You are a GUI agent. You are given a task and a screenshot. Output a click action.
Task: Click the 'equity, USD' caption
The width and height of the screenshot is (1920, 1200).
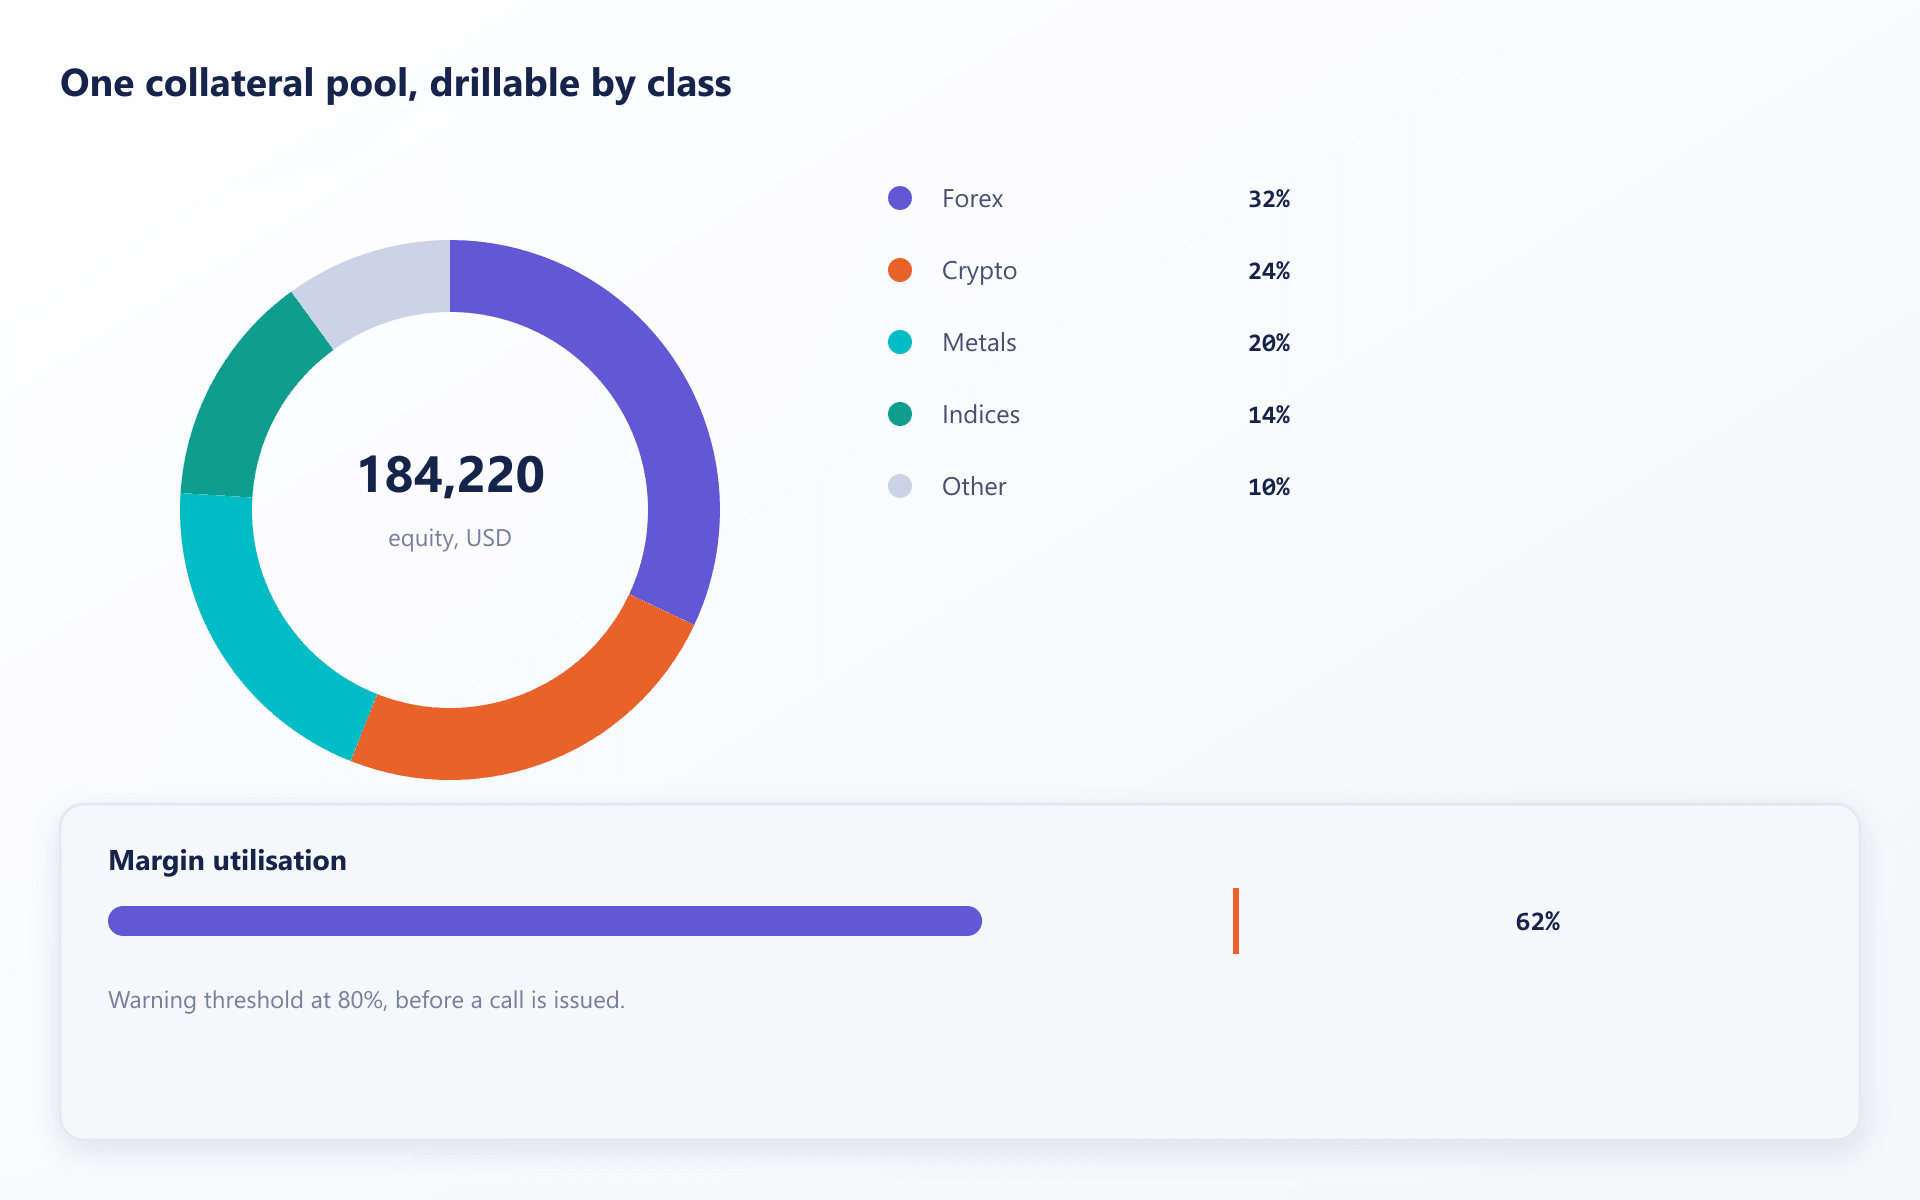(x=450, y=538)
